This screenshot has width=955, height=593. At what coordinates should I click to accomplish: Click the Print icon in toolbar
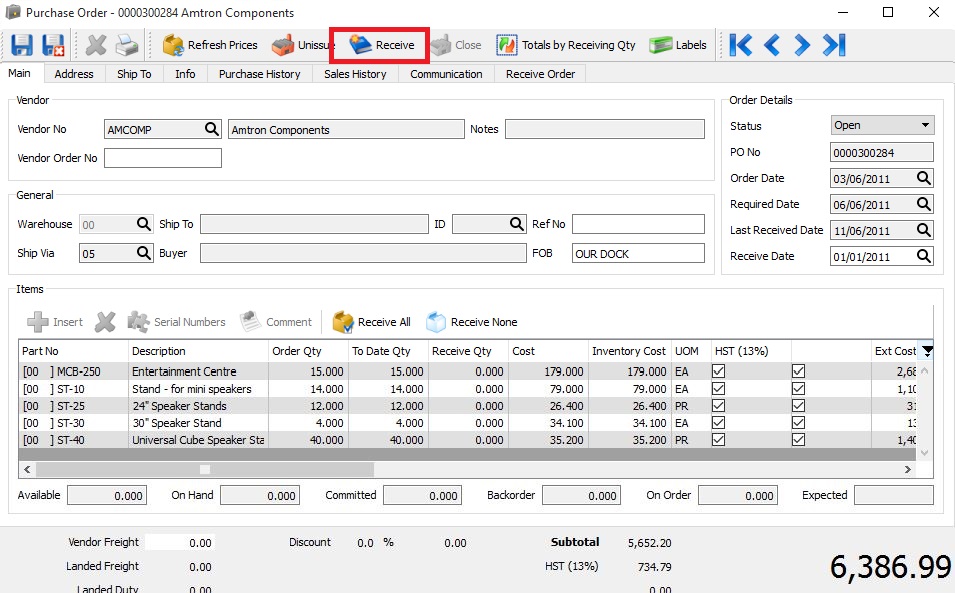127,45
